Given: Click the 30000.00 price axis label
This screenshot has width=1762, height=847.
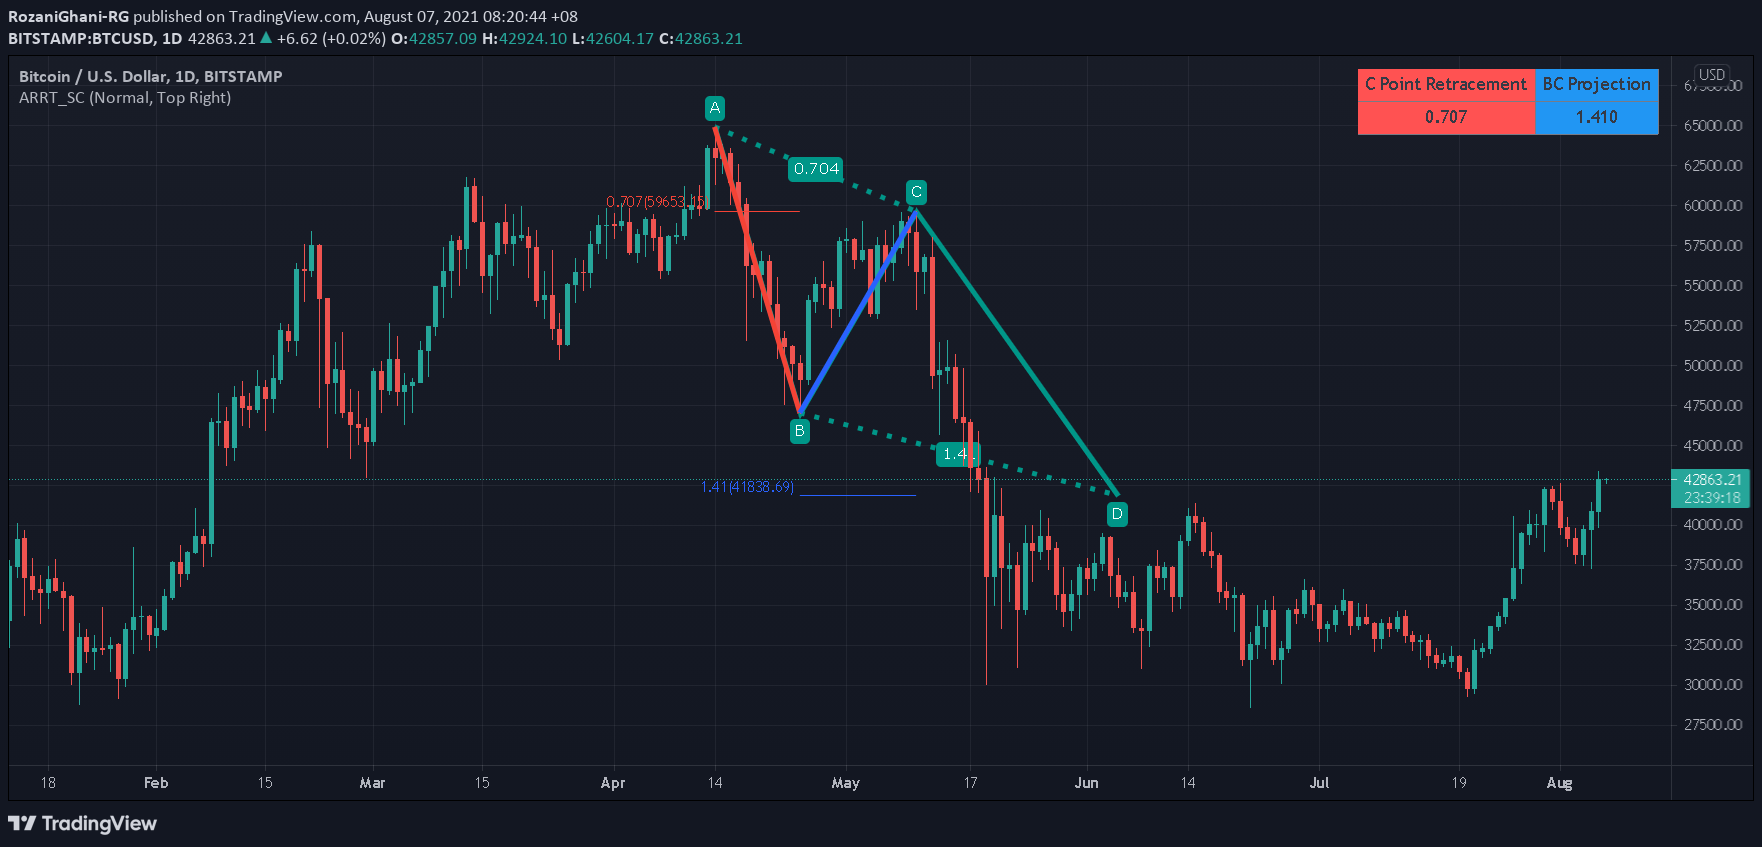Looking at the screenshot, I should pos(1713,684).
